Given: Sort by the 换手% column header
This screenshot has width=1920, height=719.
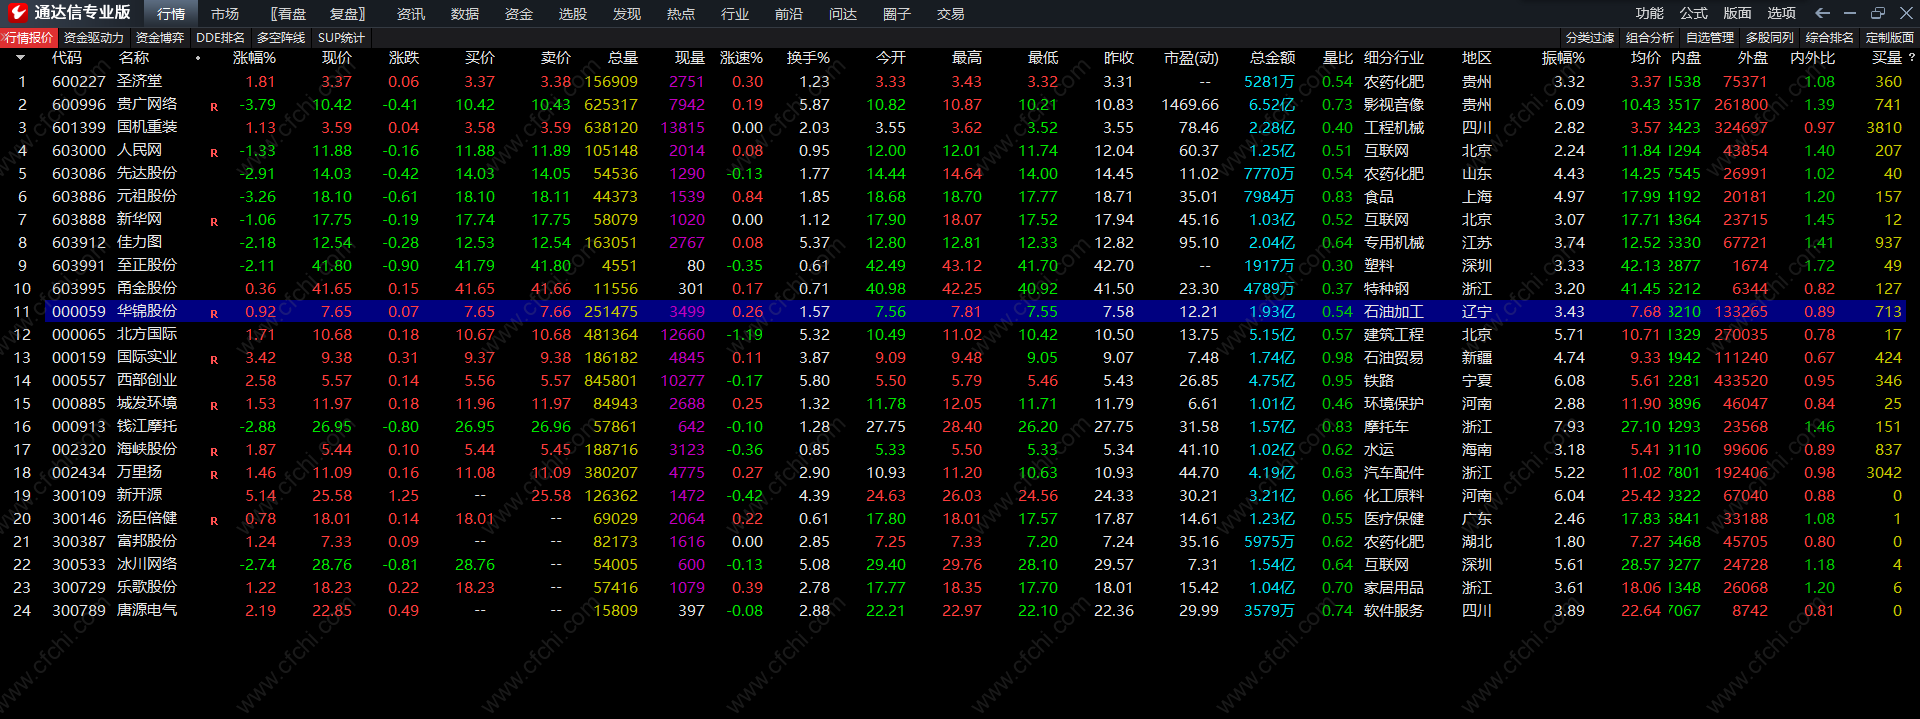Looking at the screenshot, I should pyautogui.click(x=808, y=58).
